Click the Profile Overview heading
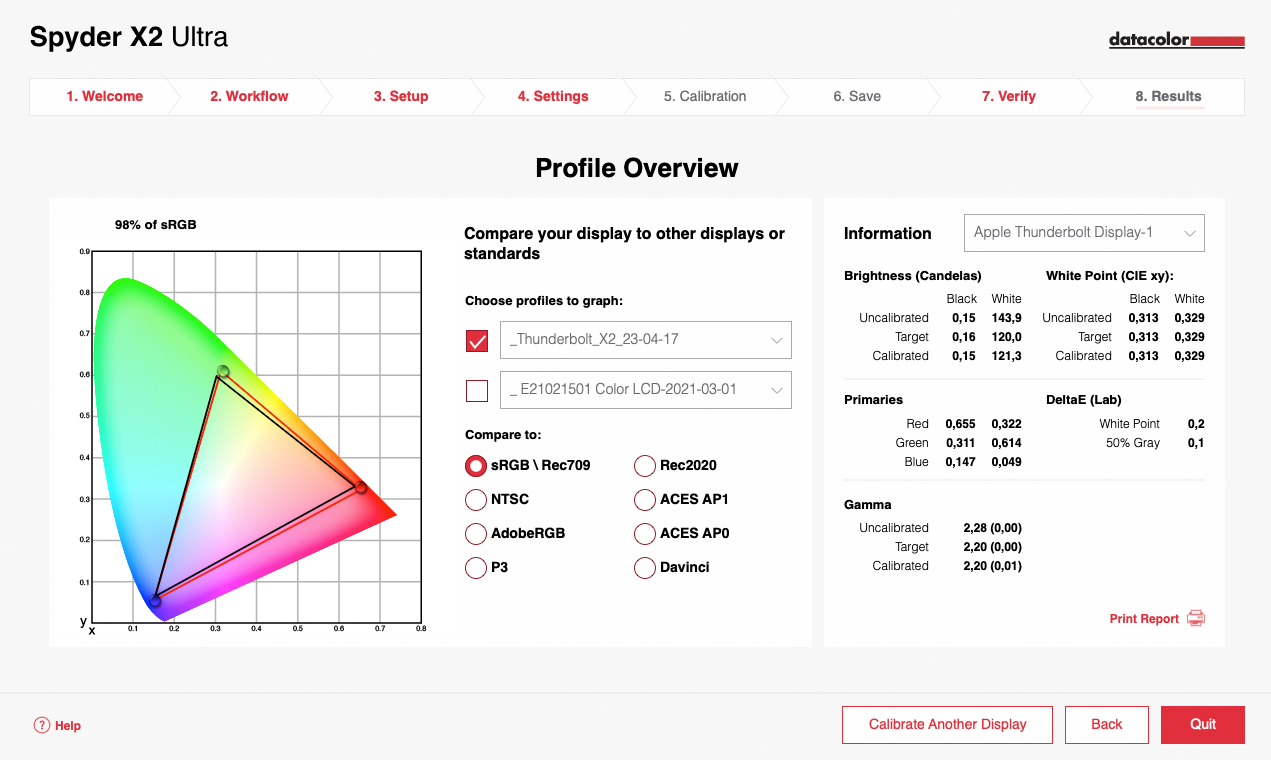 [637, 168]
